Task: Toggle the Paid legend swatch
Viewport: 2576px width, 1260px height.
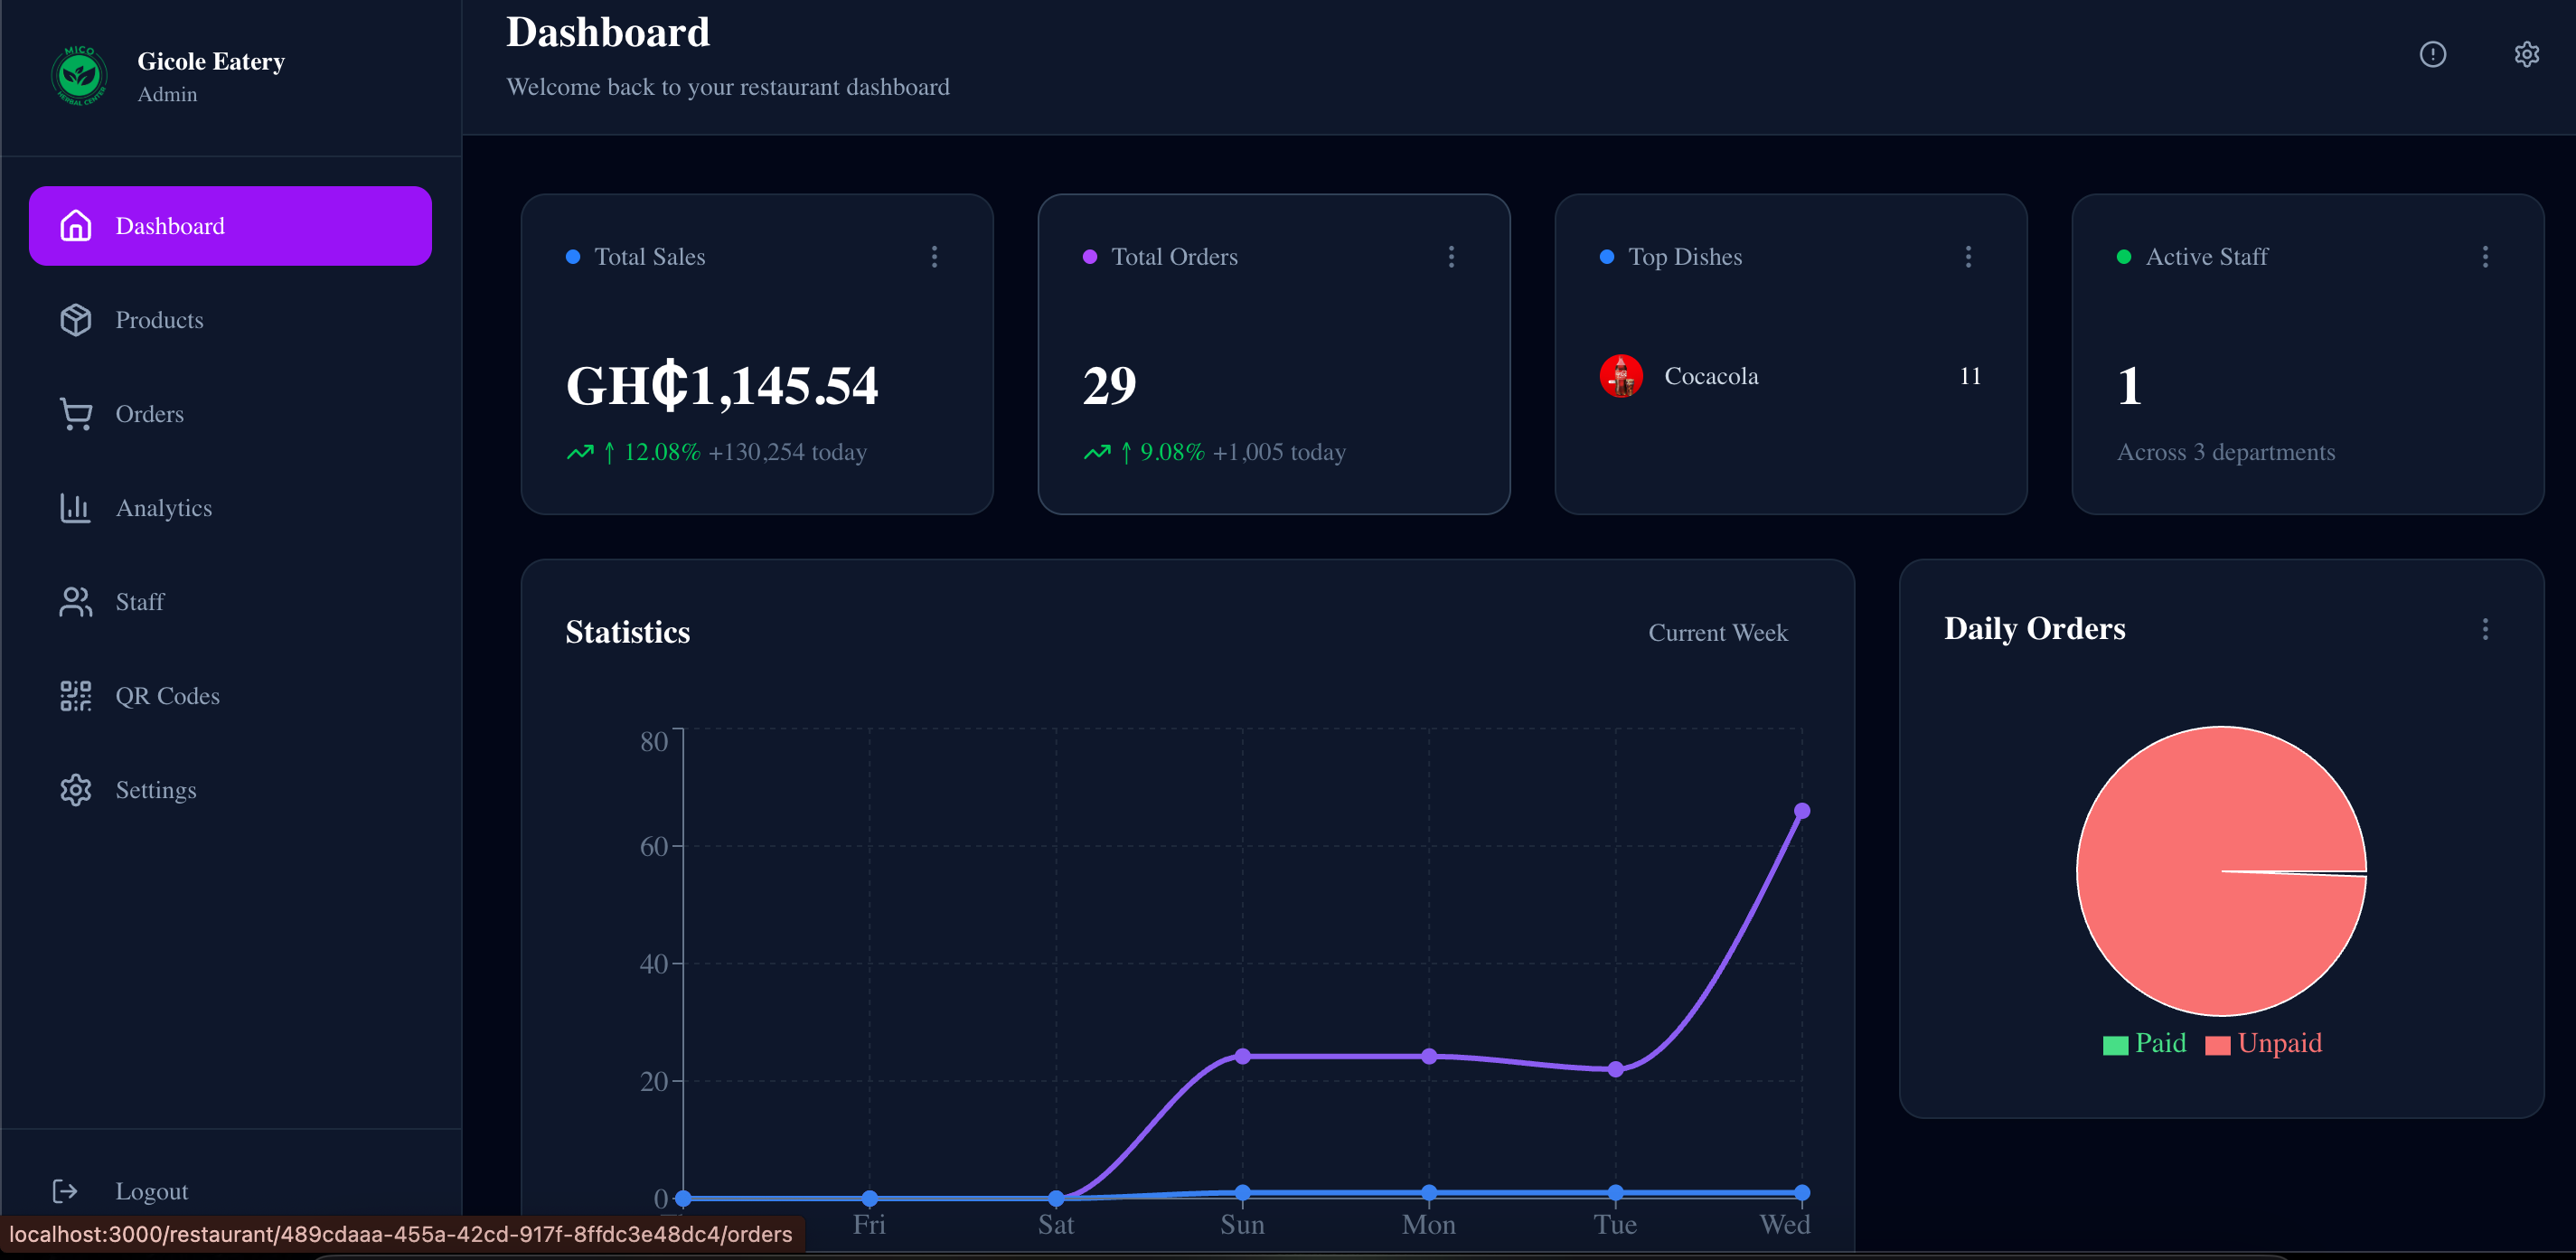Action: pyautogui.click(x=2115, y=1045)
